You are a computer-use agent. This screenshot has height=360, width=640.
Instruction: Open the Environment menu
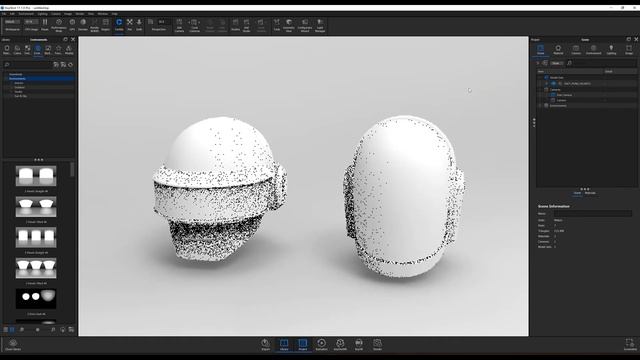26,14
